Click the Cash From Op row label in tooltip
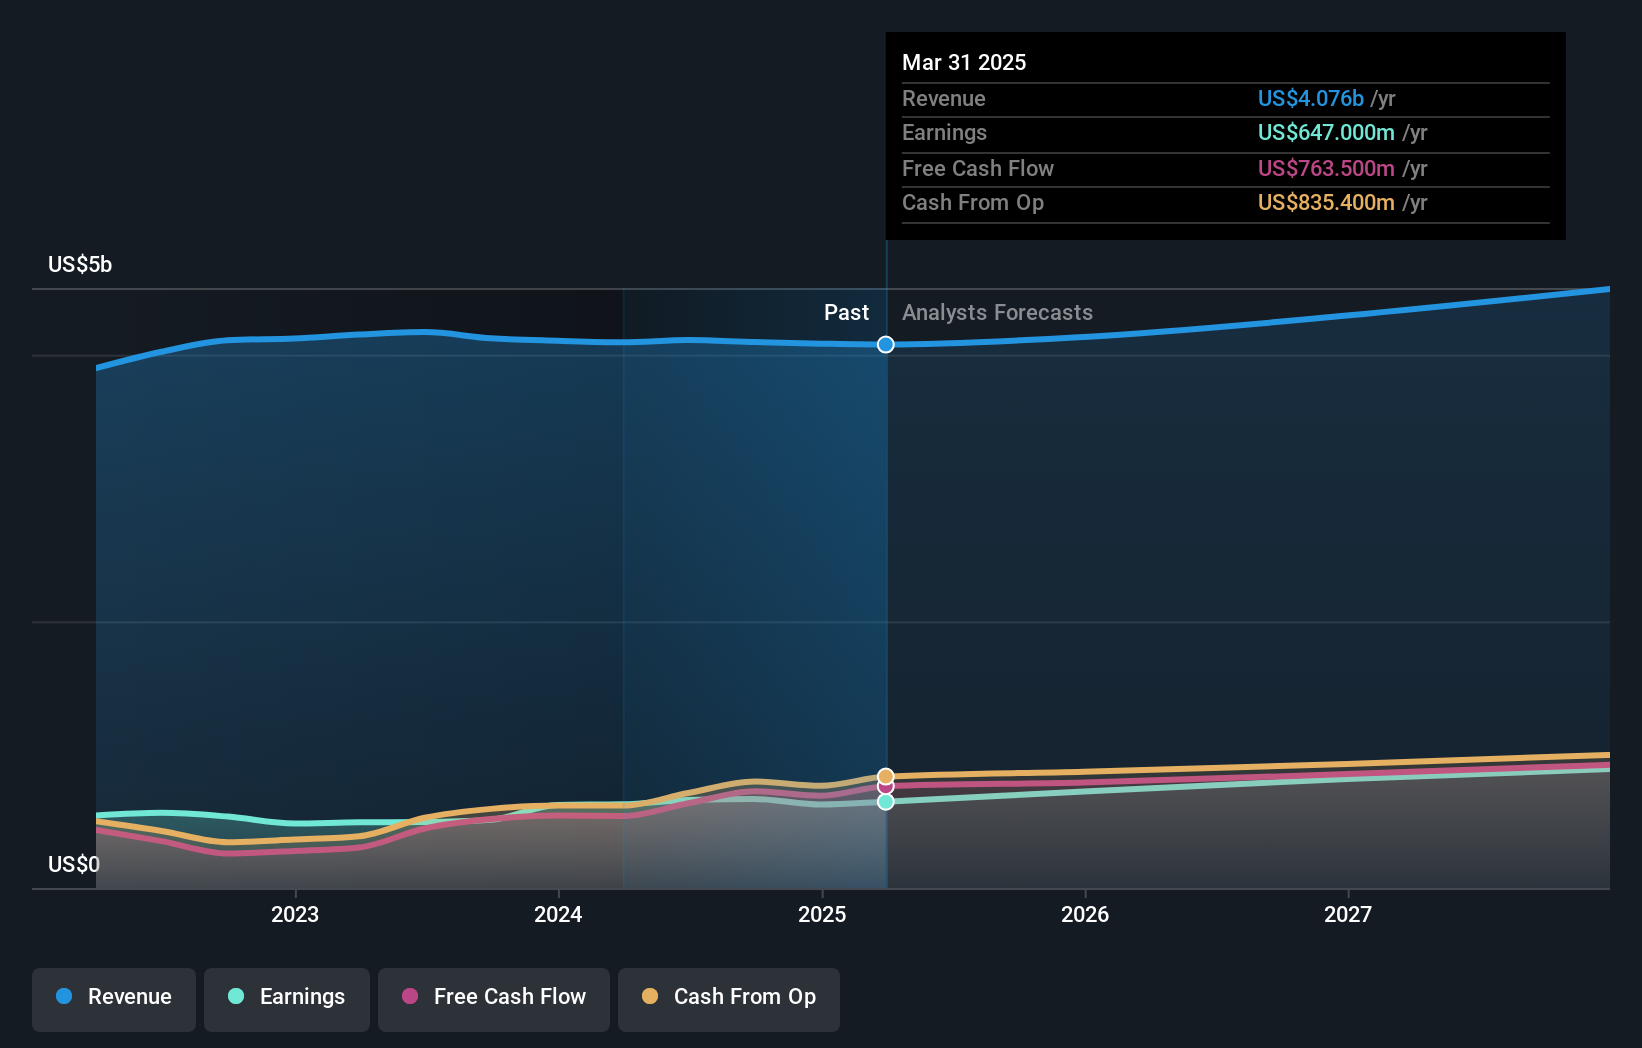This screenshot has width=1642, height=1048. coord(973,203)
